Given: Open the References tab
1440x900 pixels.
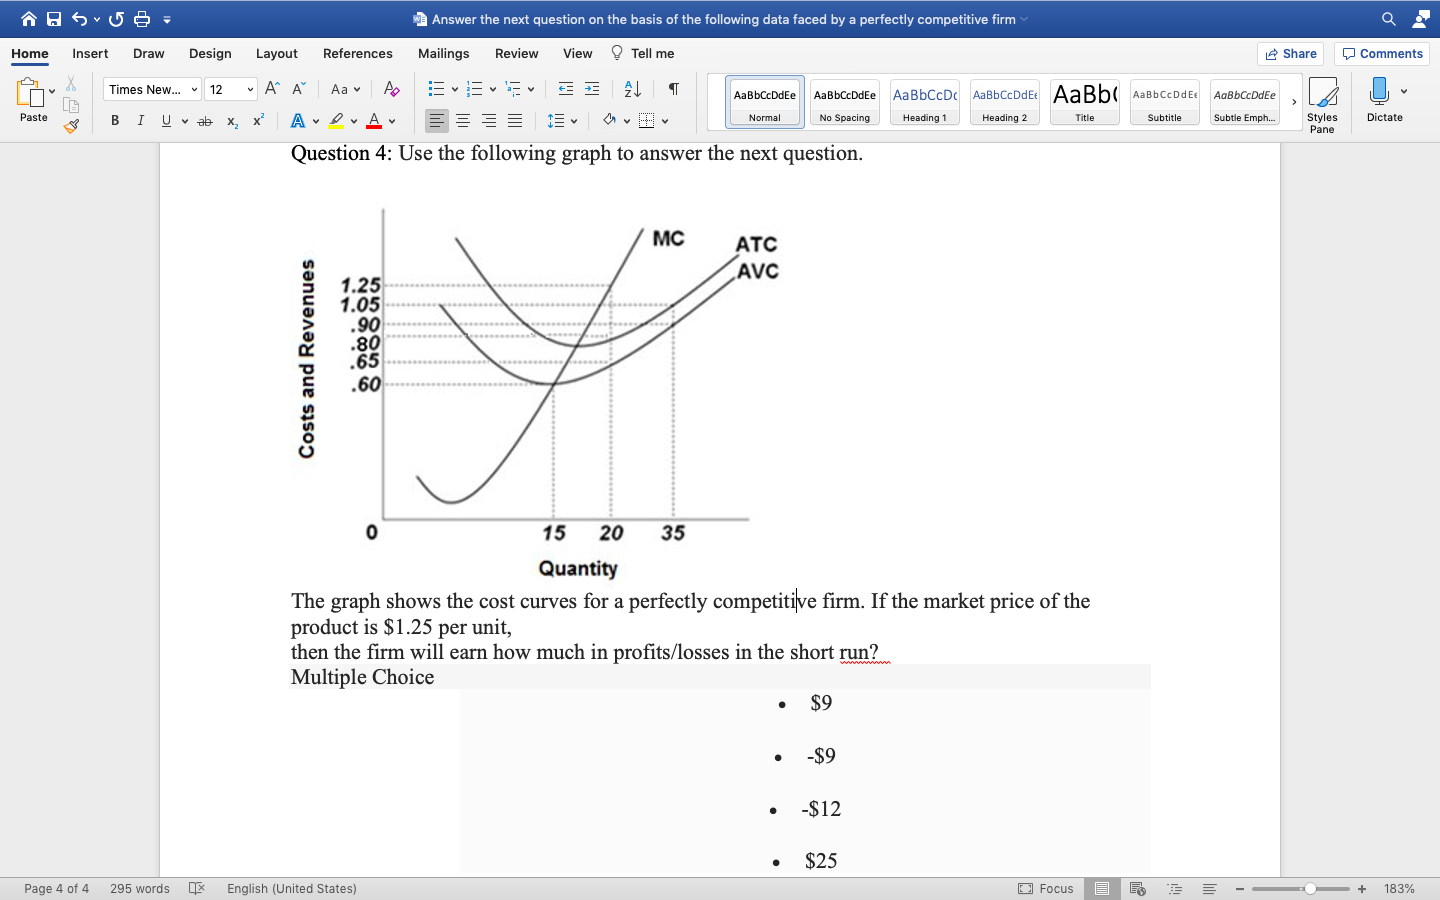Looking at the screenshot, I should [357, 53].
